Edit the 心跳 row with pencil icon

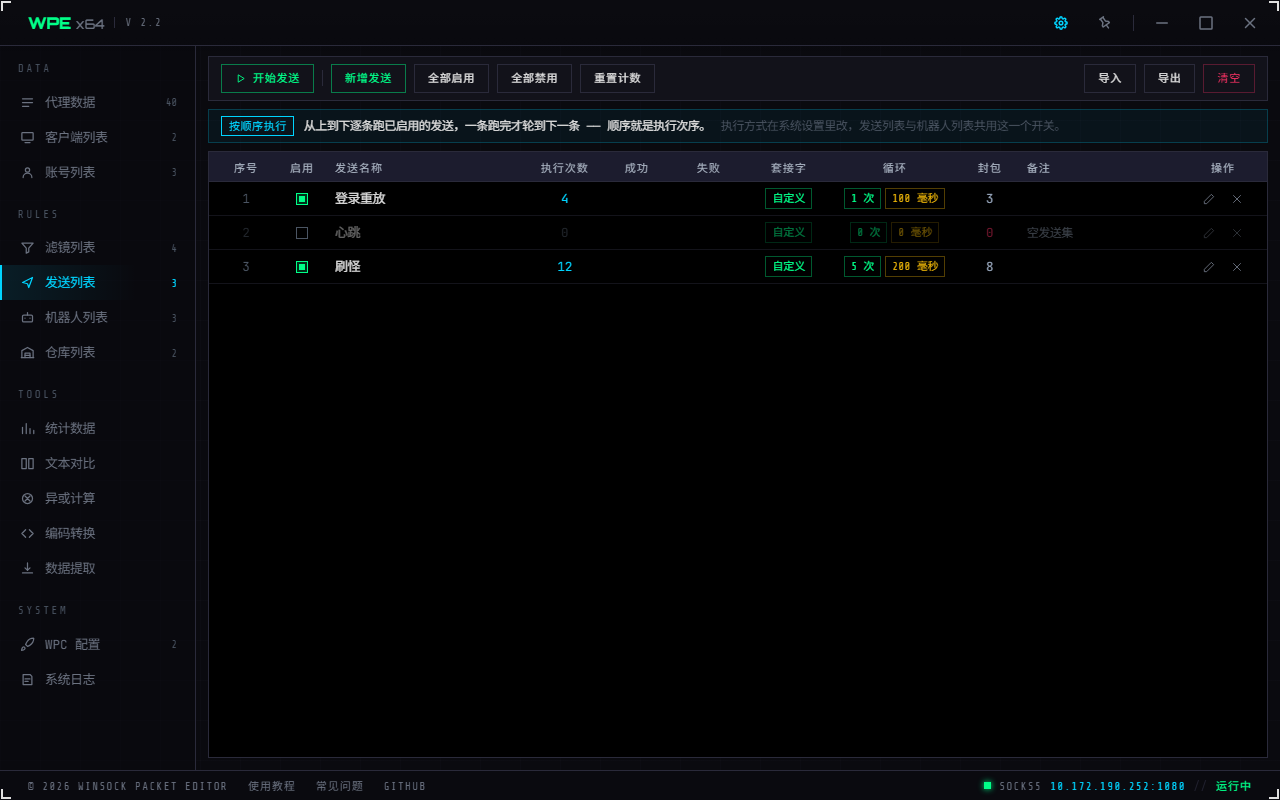tap(1209, 233)
